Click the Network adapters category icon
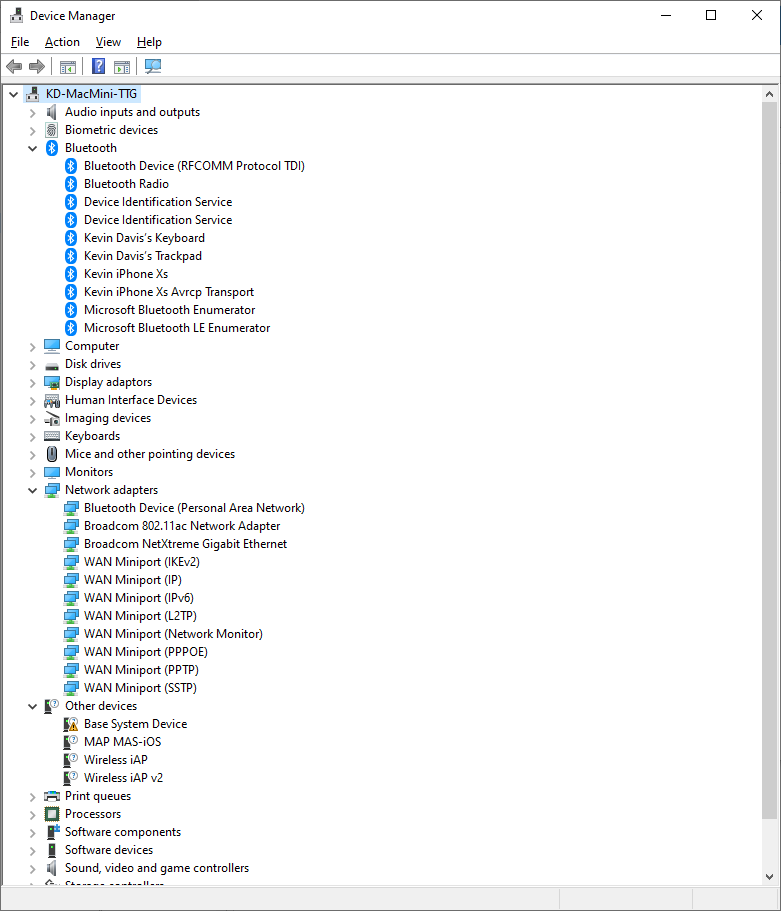The width and height of the screenshot is (781, 911). [x=52, y=490]
